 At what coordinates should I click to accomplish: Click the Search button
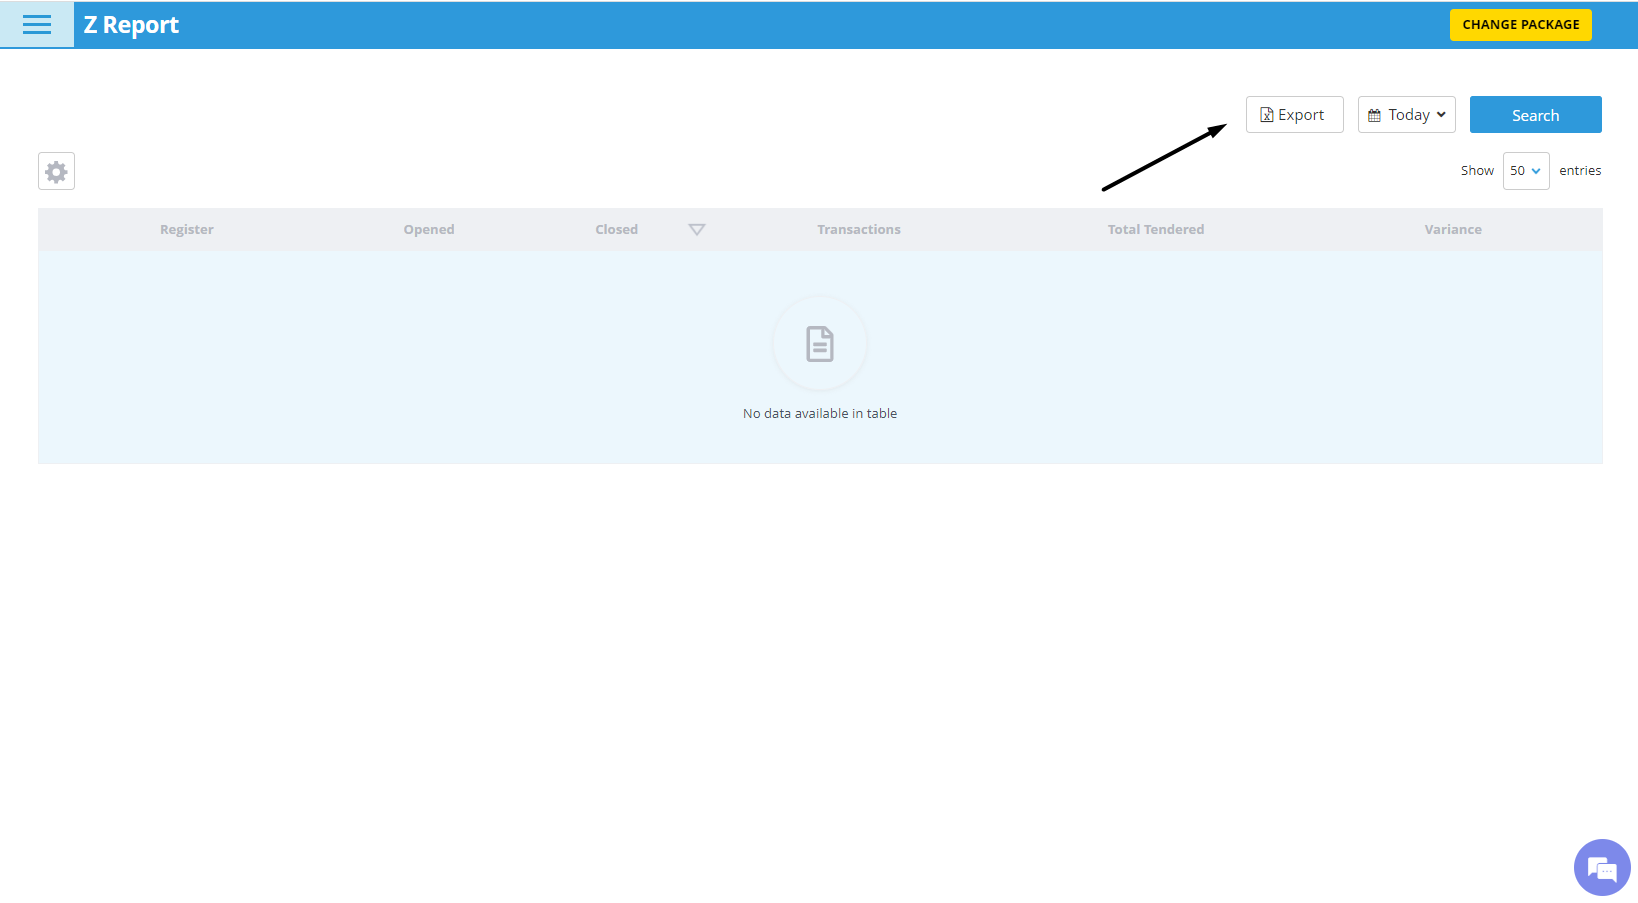1535,115
